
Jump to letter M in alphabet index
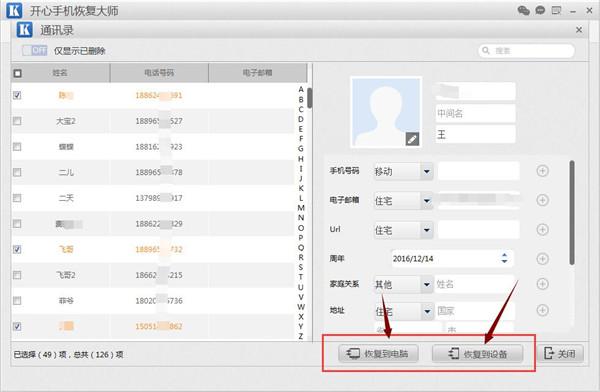tap(301, 208)
